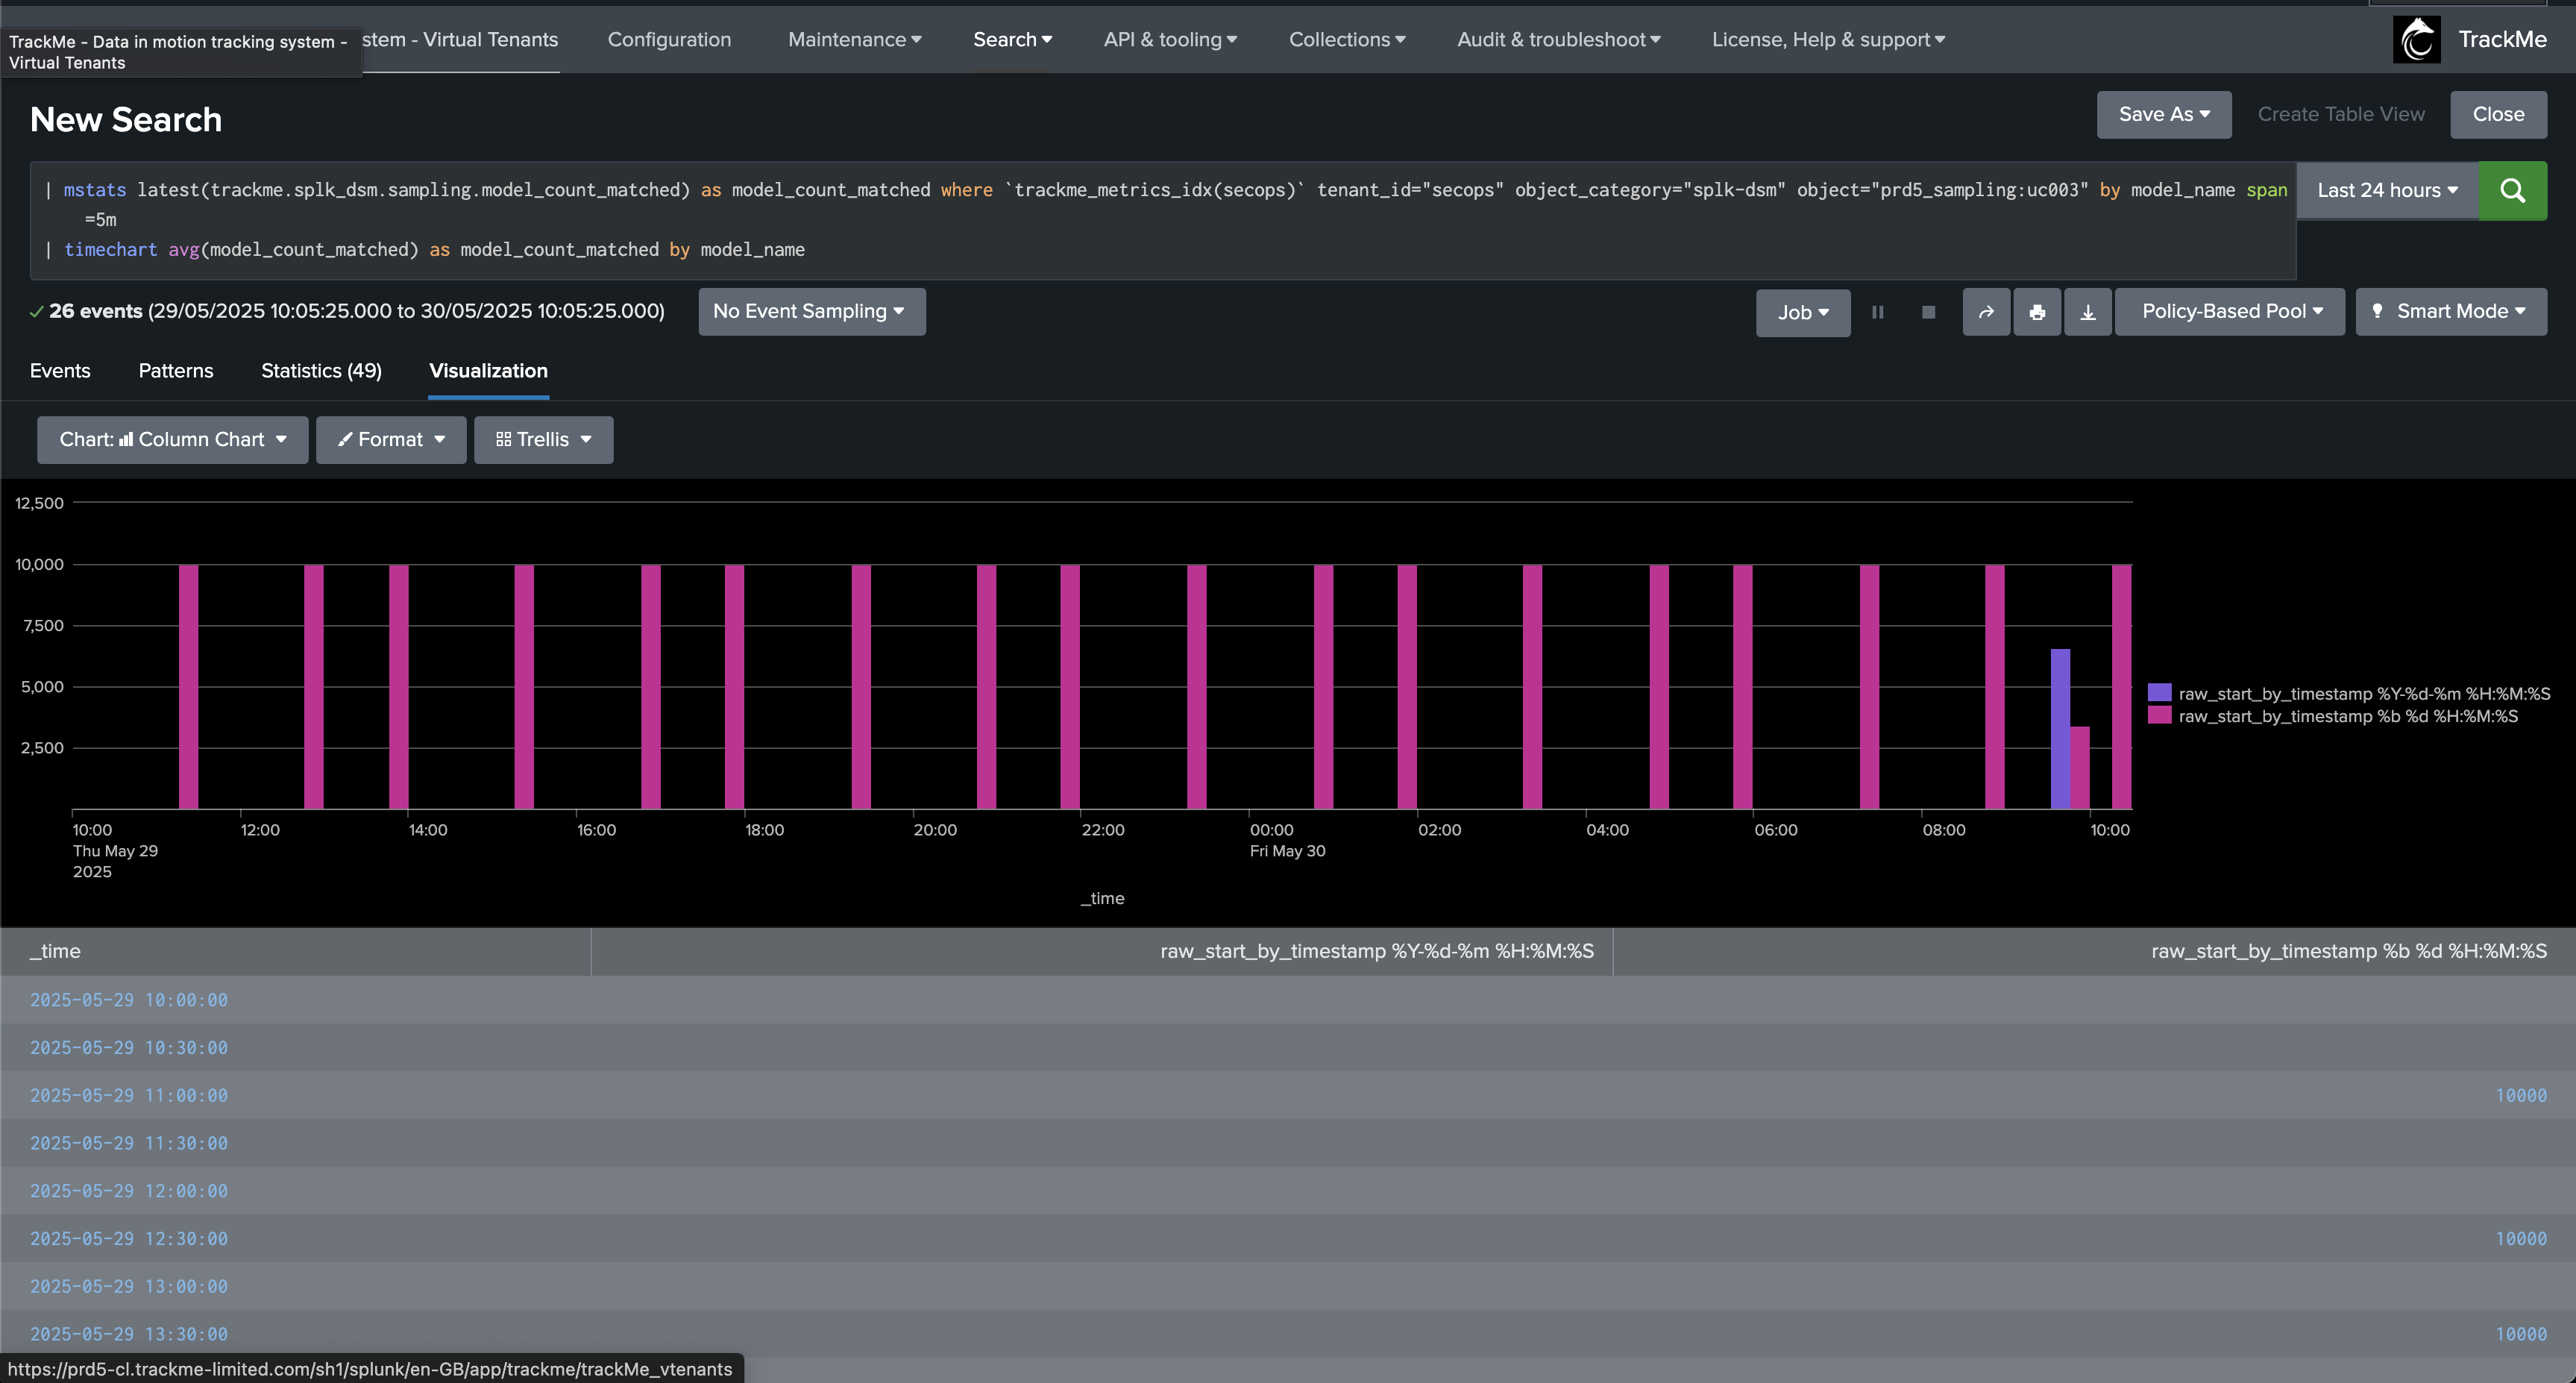Open the Patterns tab
Screen dimensions: 2576x1383
click(x=175, y=371)
